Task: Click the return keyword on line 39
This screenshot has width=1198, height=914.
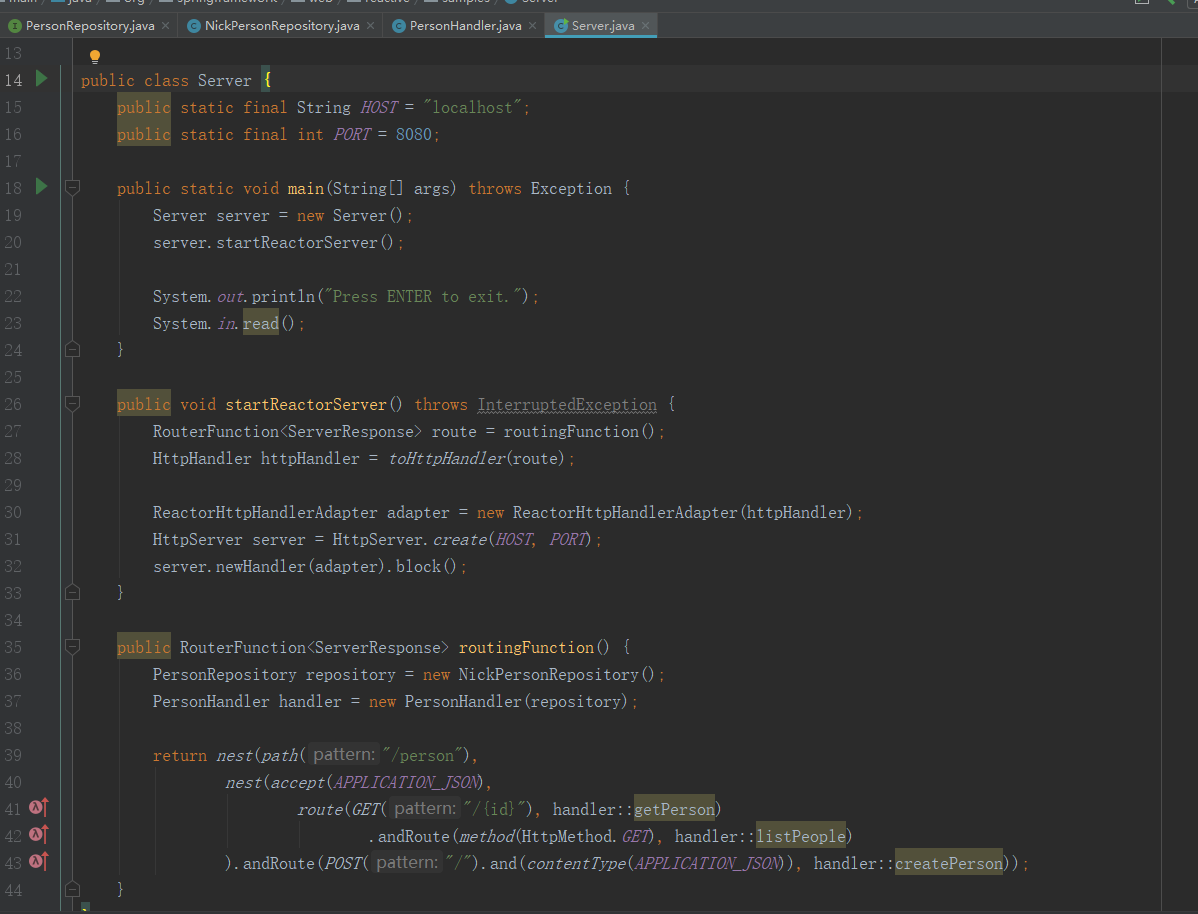Action: [180, 756]
